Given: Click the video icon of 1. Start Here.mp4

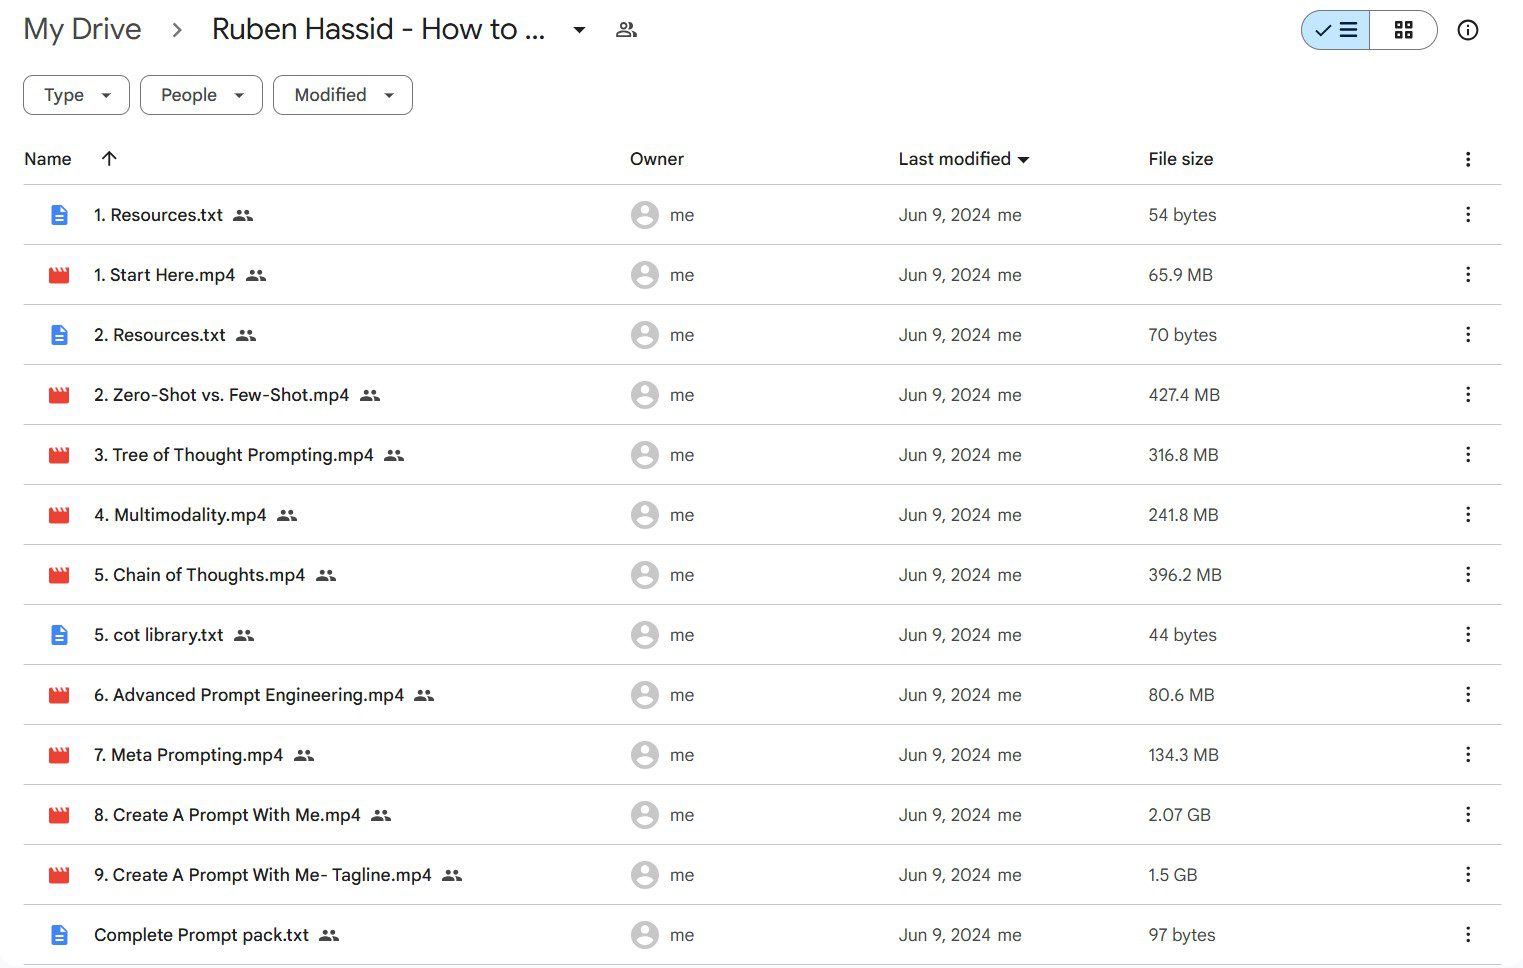Looking at the screenshot, I should [59, 275].
